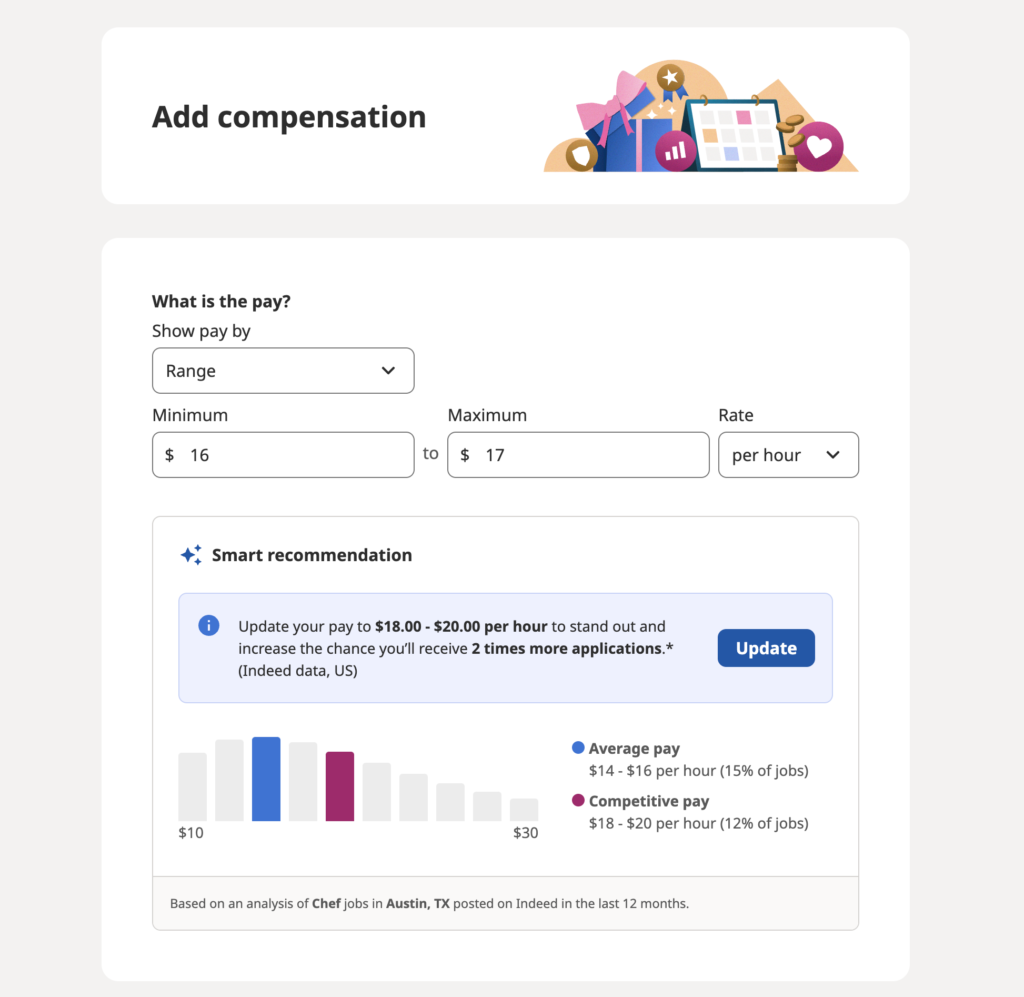Open the Show pay by dropdown
Image resolution: width=1024 pixels, height=997 pixels.
pos(283,370)
